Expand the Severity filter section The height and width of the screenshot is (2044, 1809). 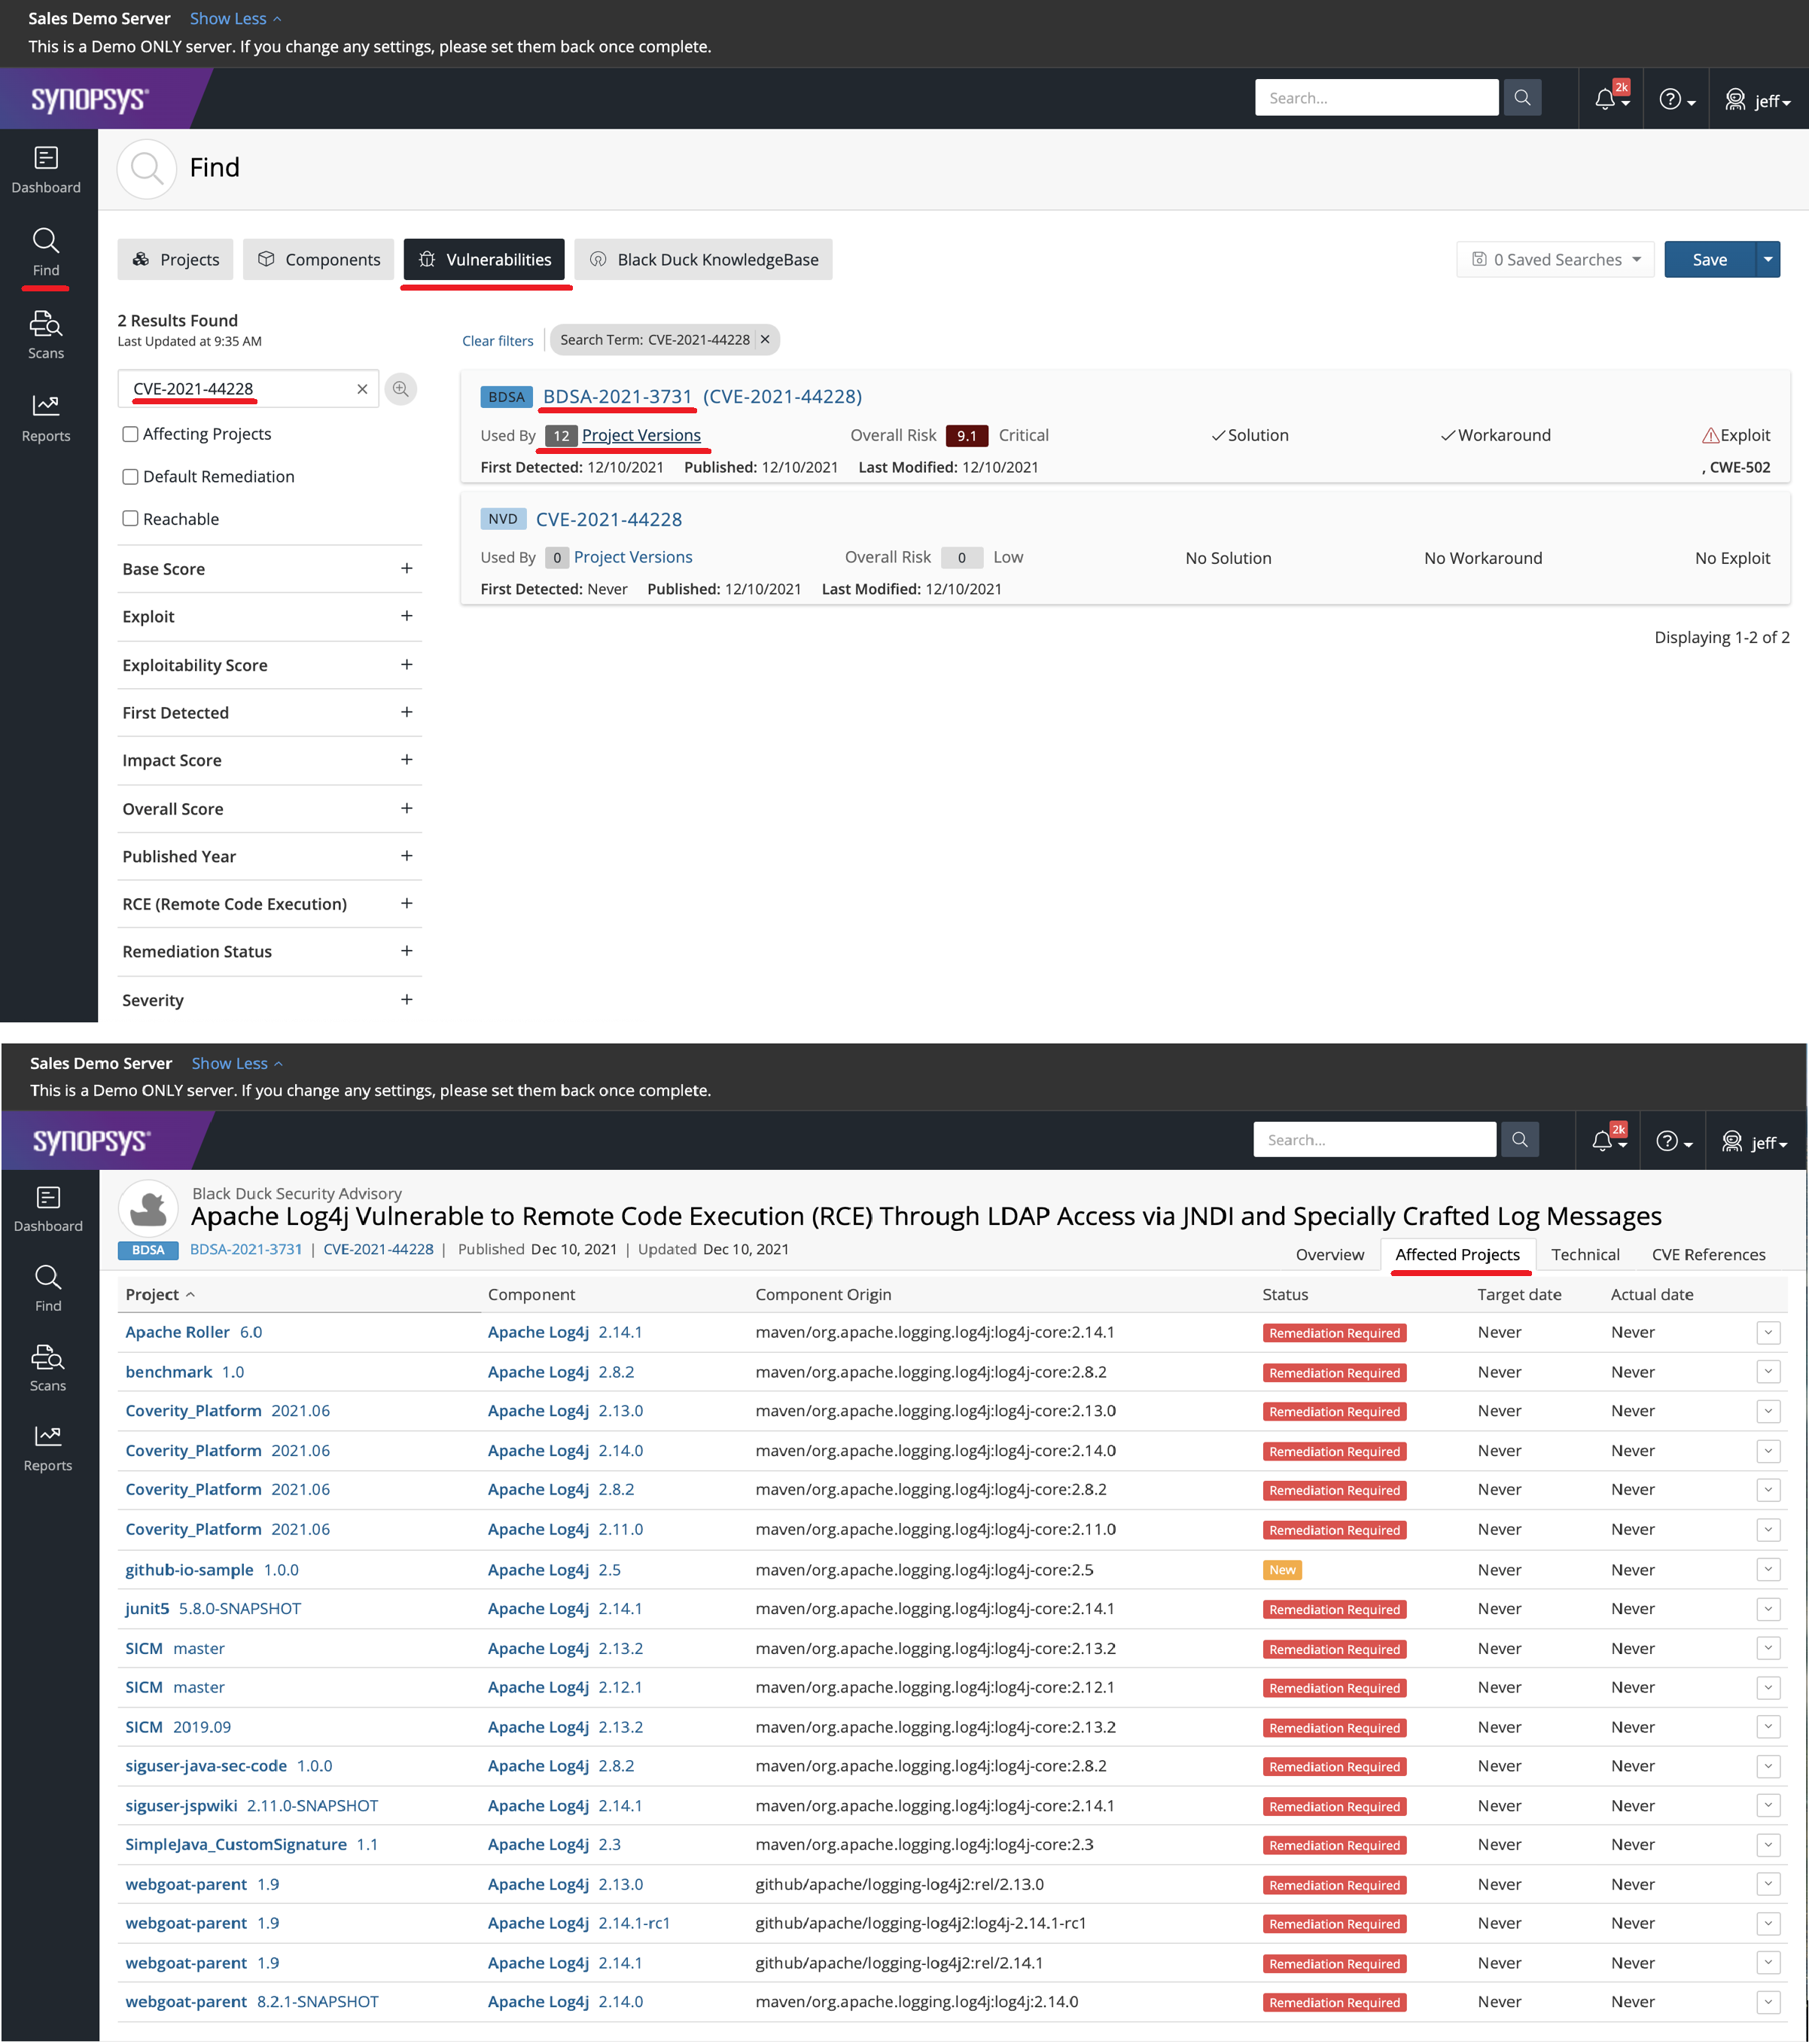point(407,999)
